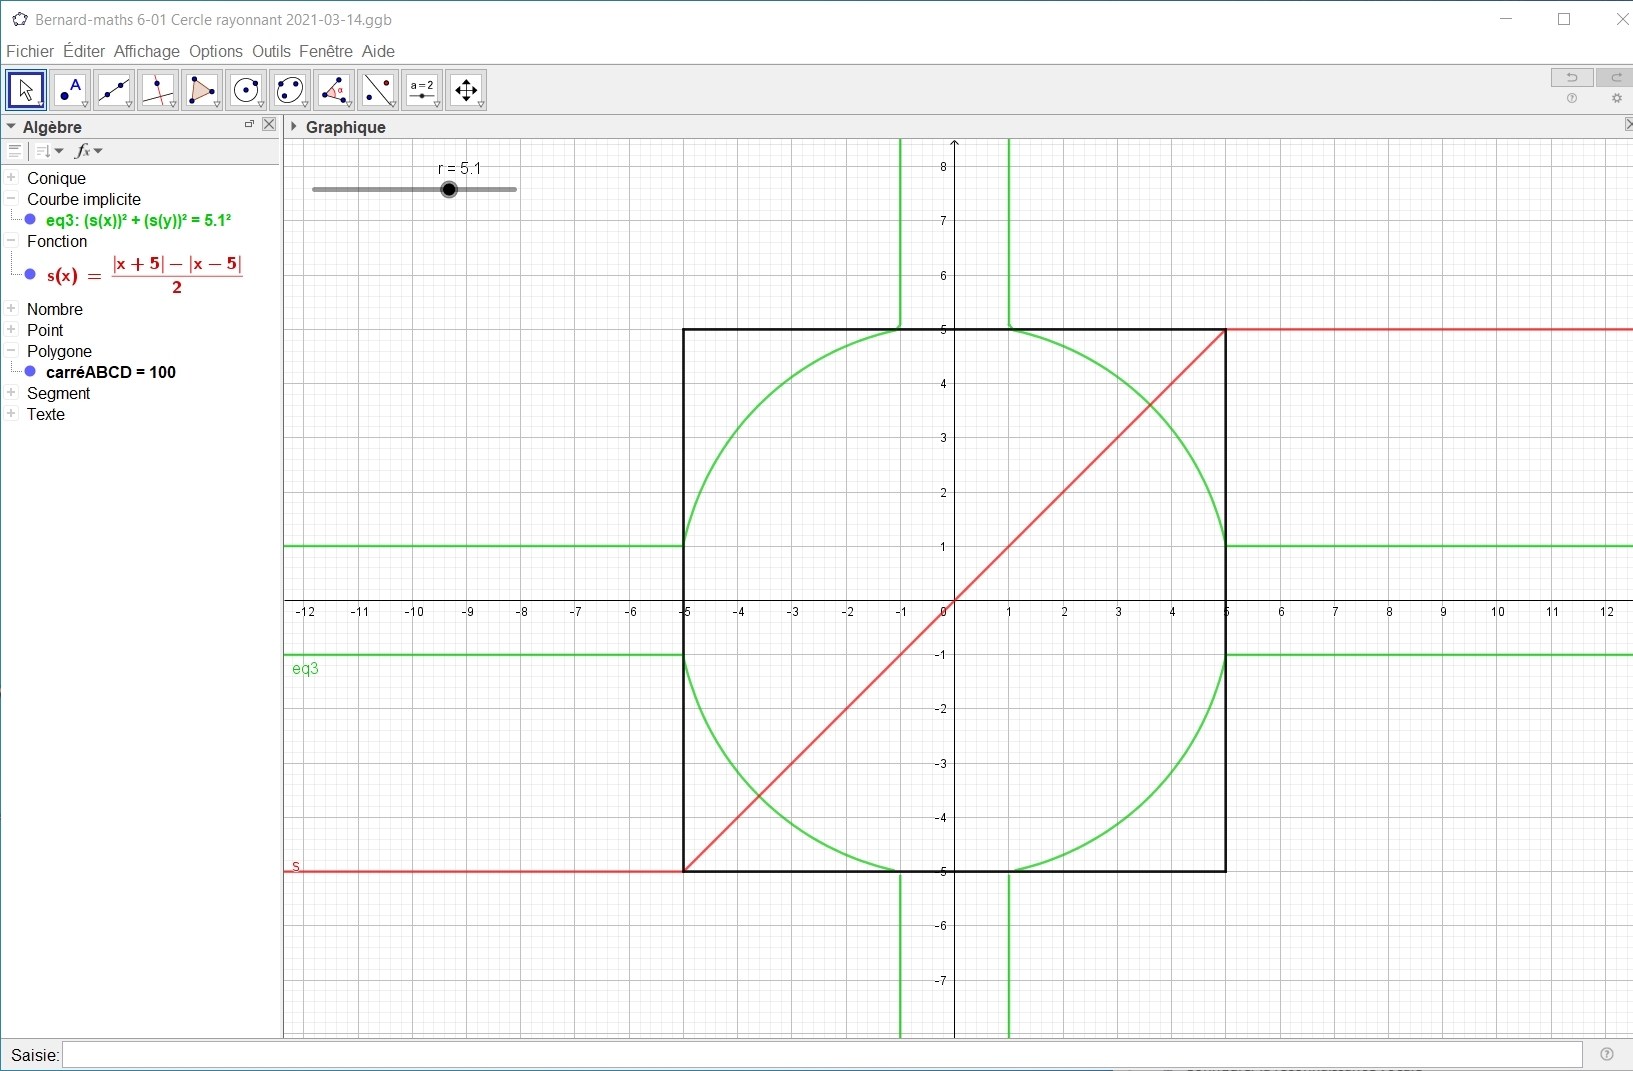Expand the Conique category
The image size is (1633, 1071).
pyautogui.click(x=12, y=177)
